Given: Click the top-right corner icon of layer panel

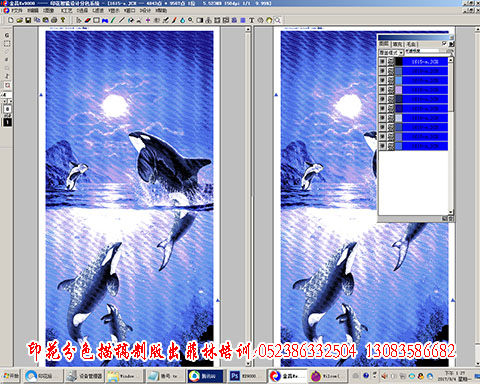Looking at the screenshot, I should tap(451, 37).
